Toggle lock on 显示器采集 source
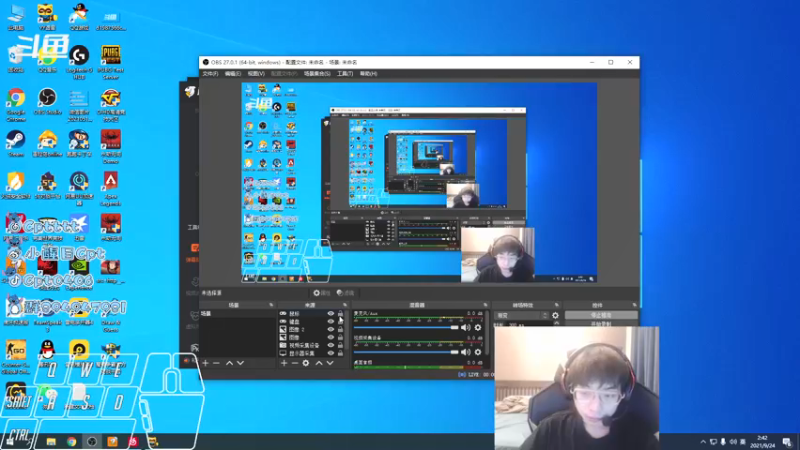Image resolution: width=800 pixels, height=450 pixels. coord(340,353)
